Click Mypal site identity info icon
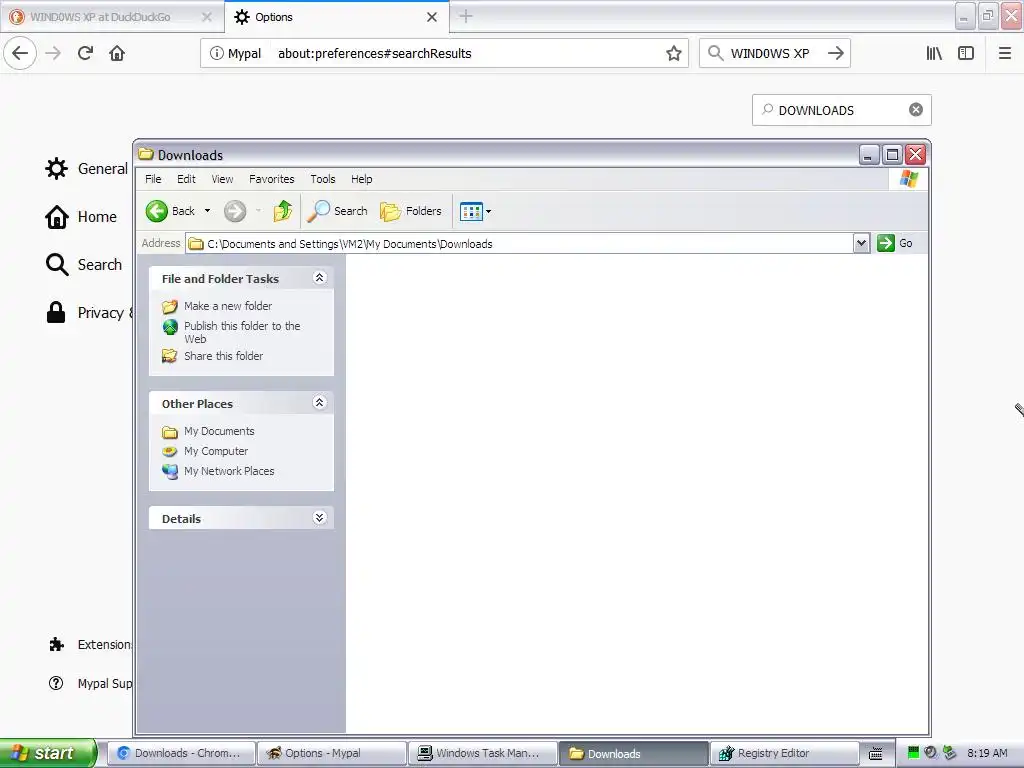The height and width of the screenshot is (768, 1024). tap(217, 53)
